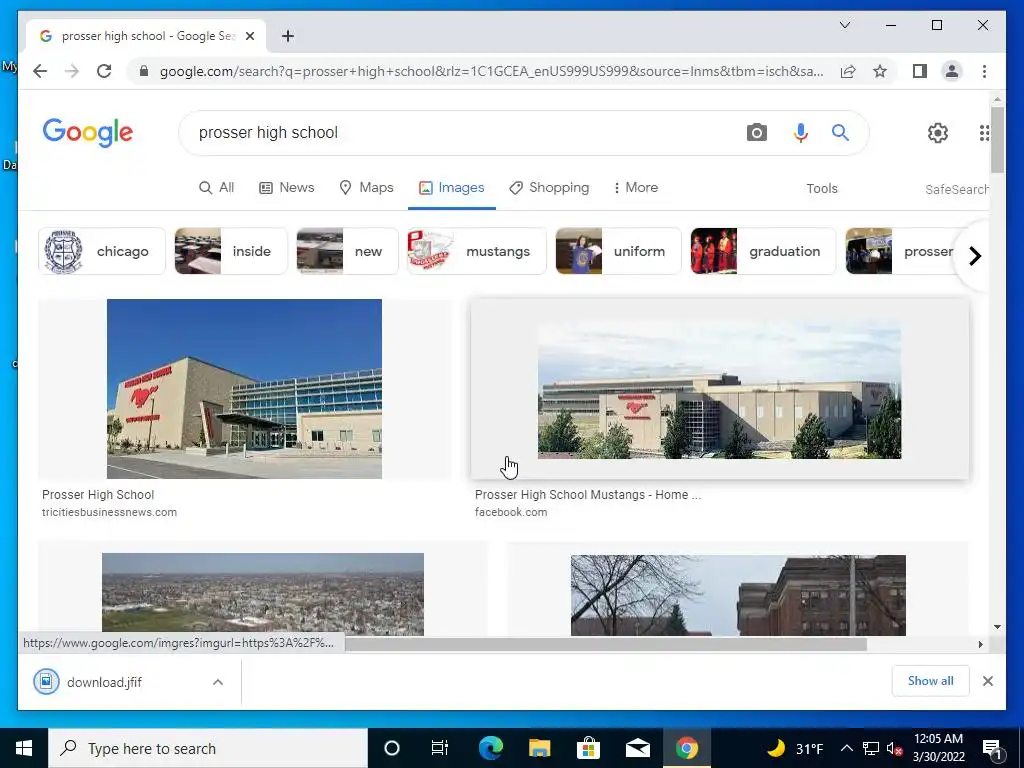
Task: Search by image camera icon
Action: [x=756, y=133]
